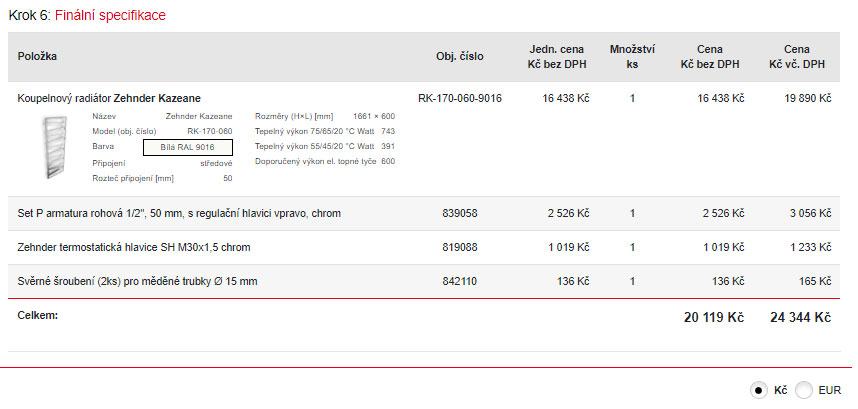858x409 pixels.
Task: Click the 'Koupelnový radiátor Zehnder Kazeane' item title
Action: pyautogui.click(x=109, y=99)
